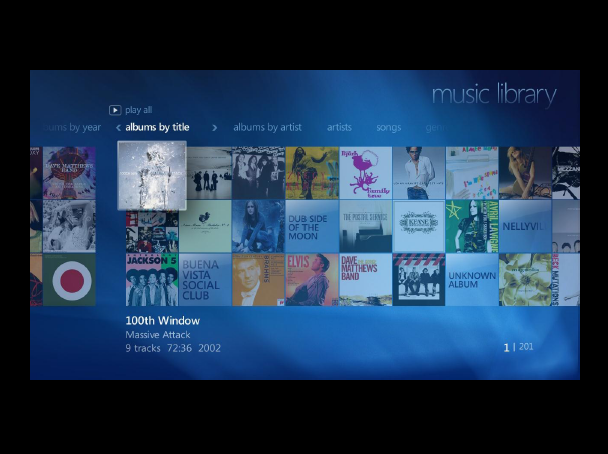Open the 100th Window album cover
The height and width of the screenshot is (454, 608).
pyautogui.click(x=152, y=176)
